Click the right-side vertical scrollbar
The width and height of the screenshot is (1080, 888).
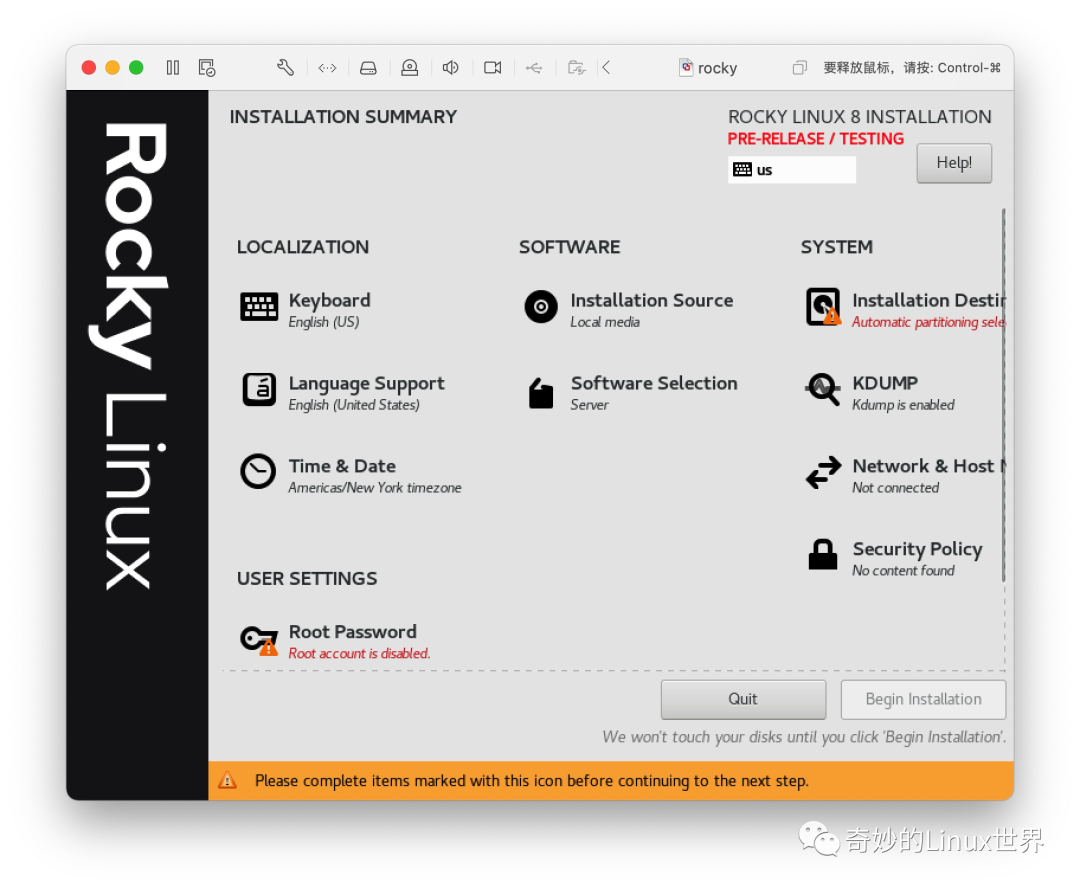[x=1003, y=400]
